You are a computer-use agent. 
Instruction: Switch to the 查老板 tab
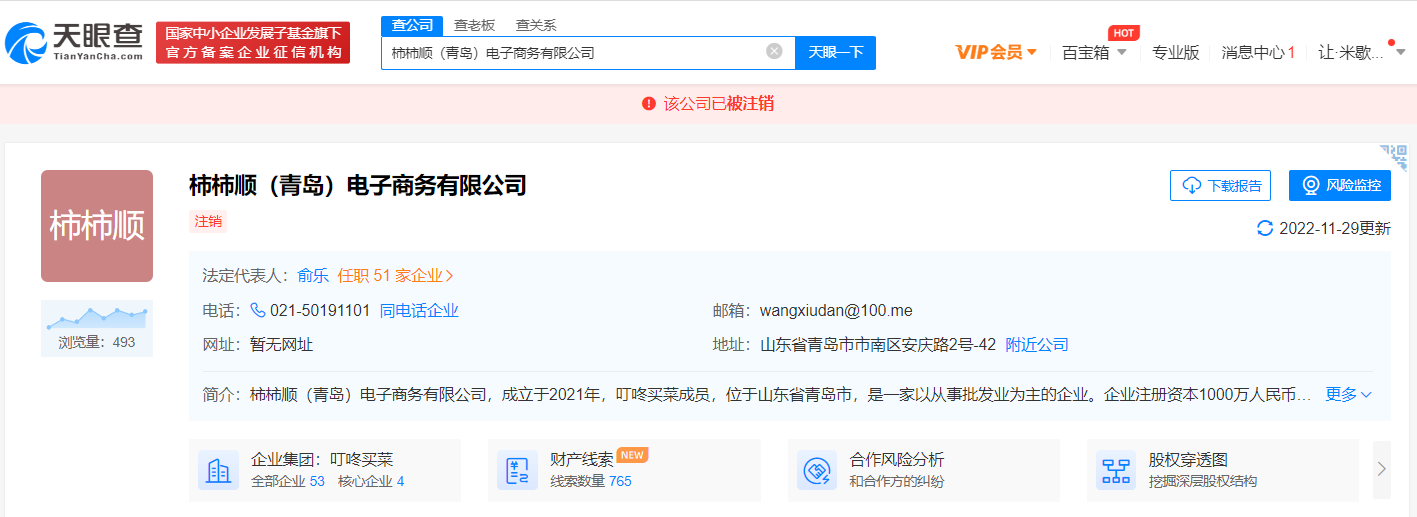474,25
